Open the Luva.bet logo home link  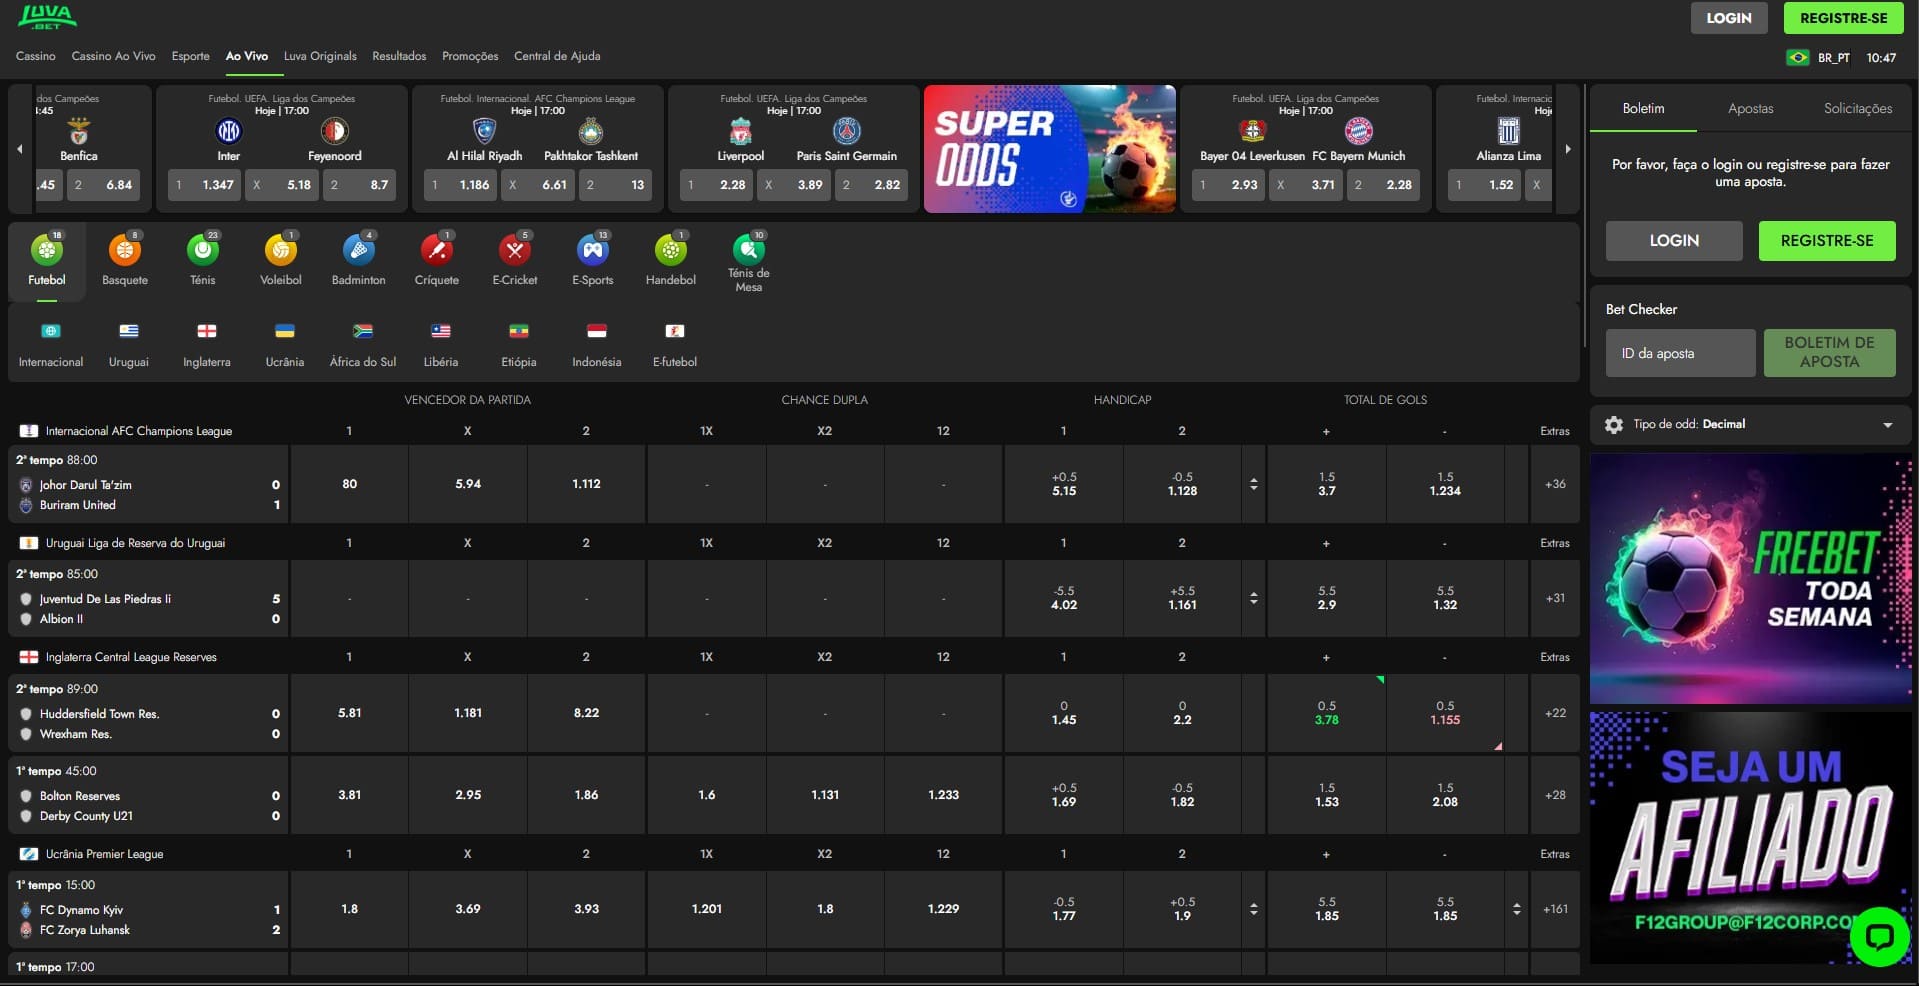pyautogui.click(x=47, y=17)
